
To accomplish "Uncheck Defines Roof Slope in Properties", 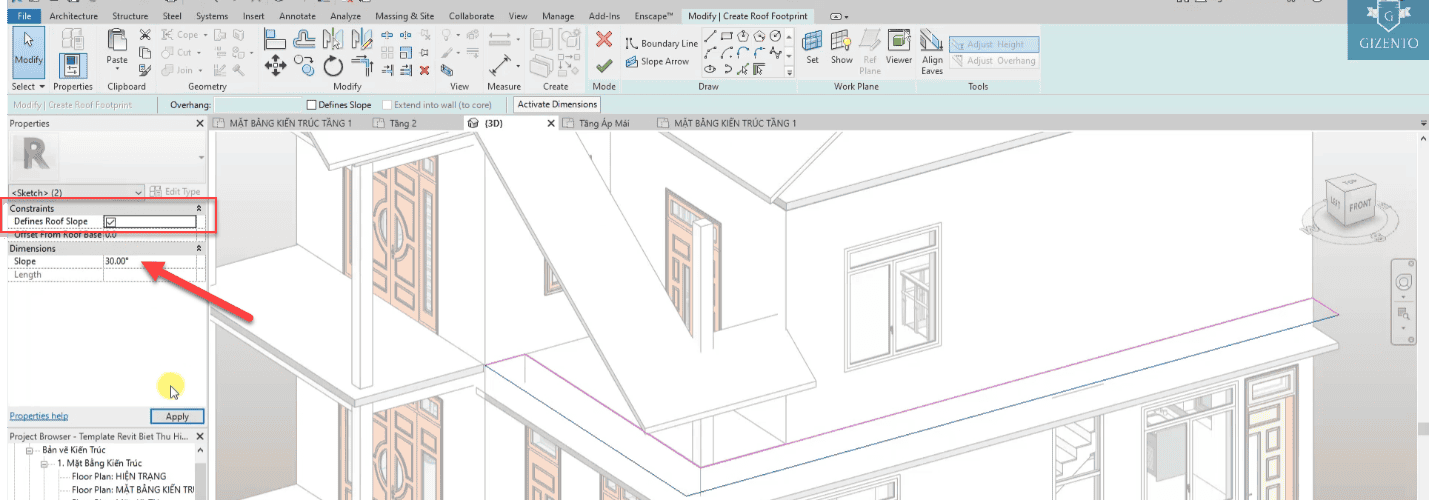I will pos(111,222).
